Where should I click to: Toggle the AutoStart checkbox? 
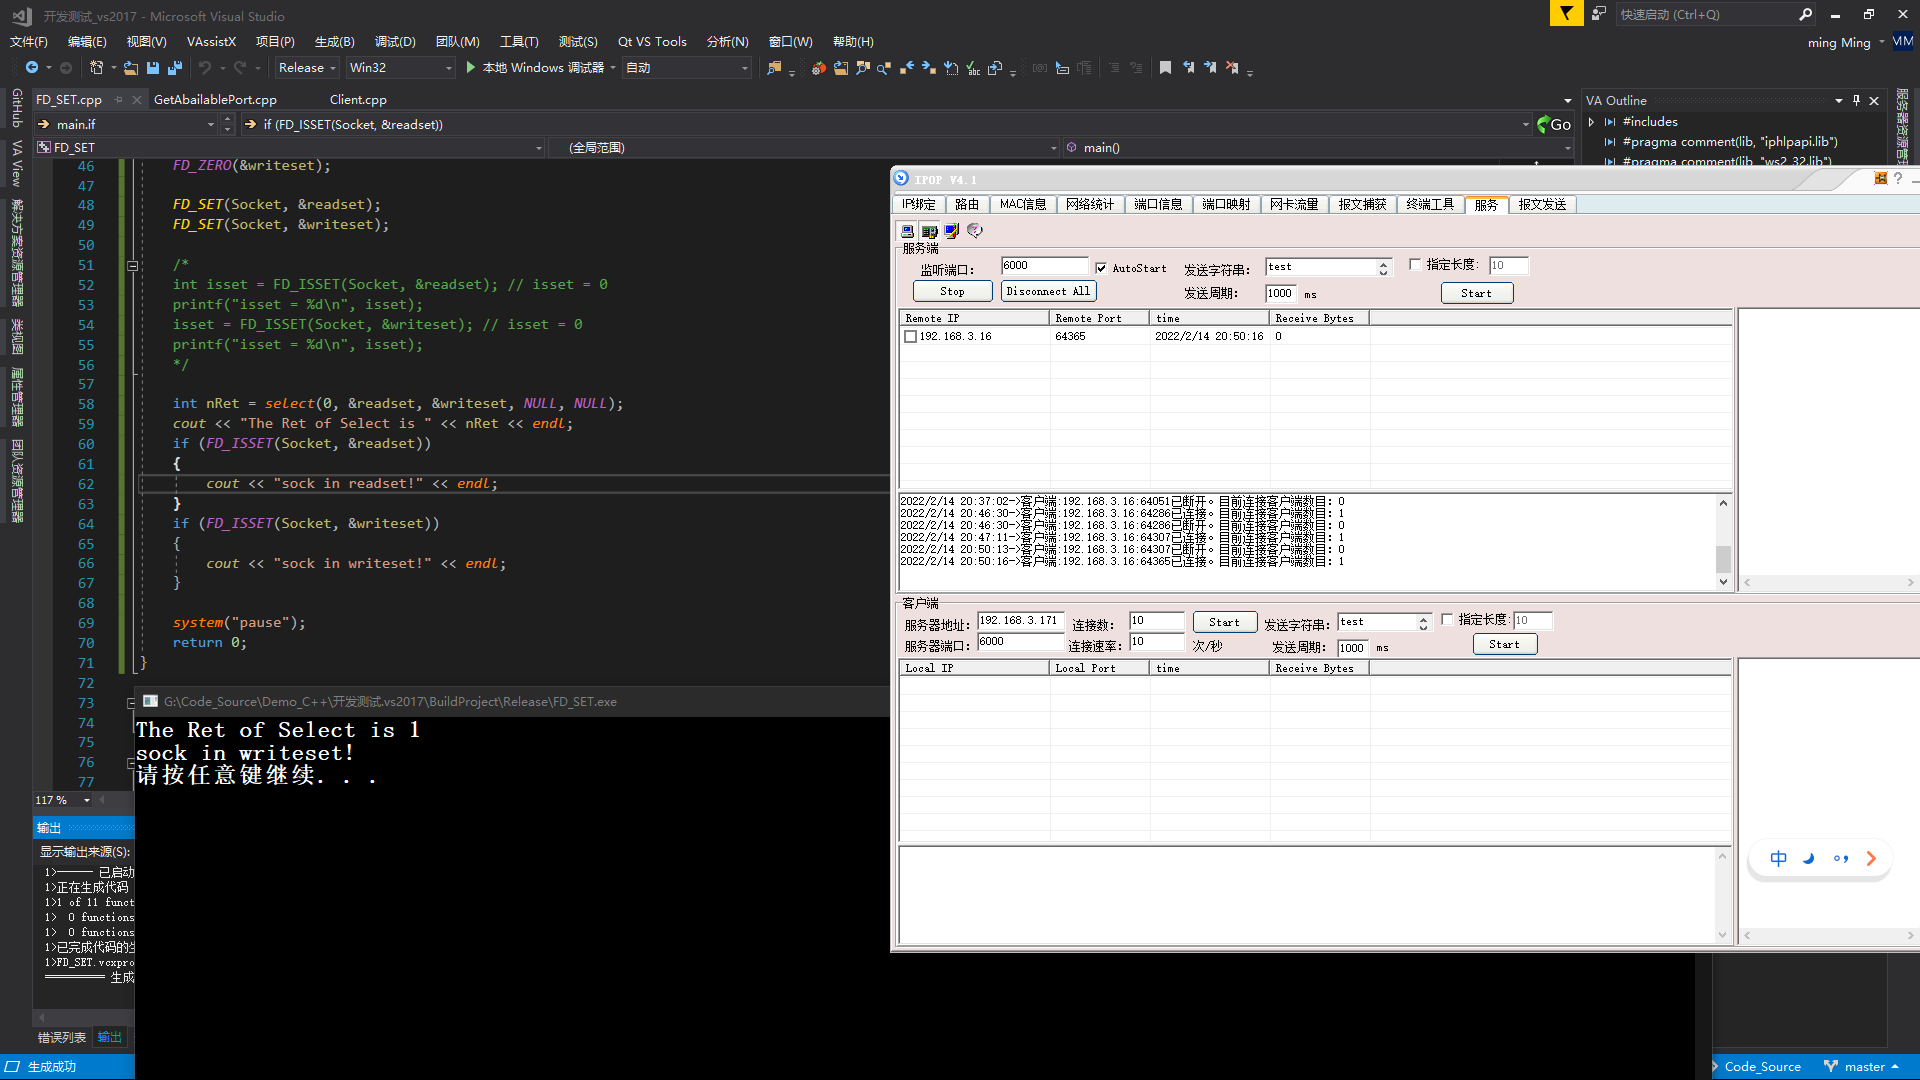[1101, 268]
